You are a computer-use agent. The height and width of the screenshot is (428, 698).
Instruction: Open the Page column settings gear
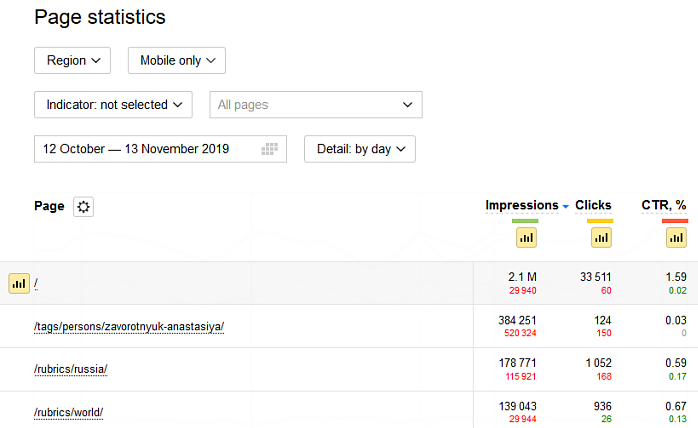tap(84, 207)
